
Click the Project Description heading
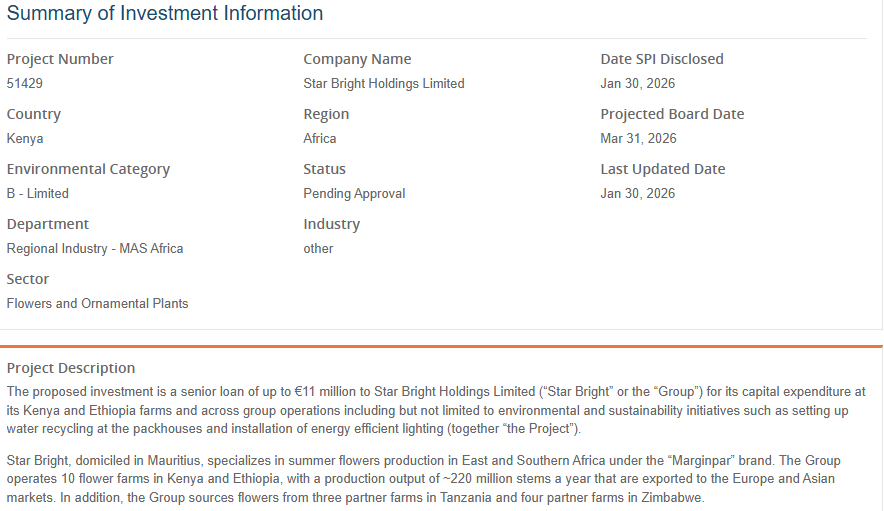coord(71,368)
